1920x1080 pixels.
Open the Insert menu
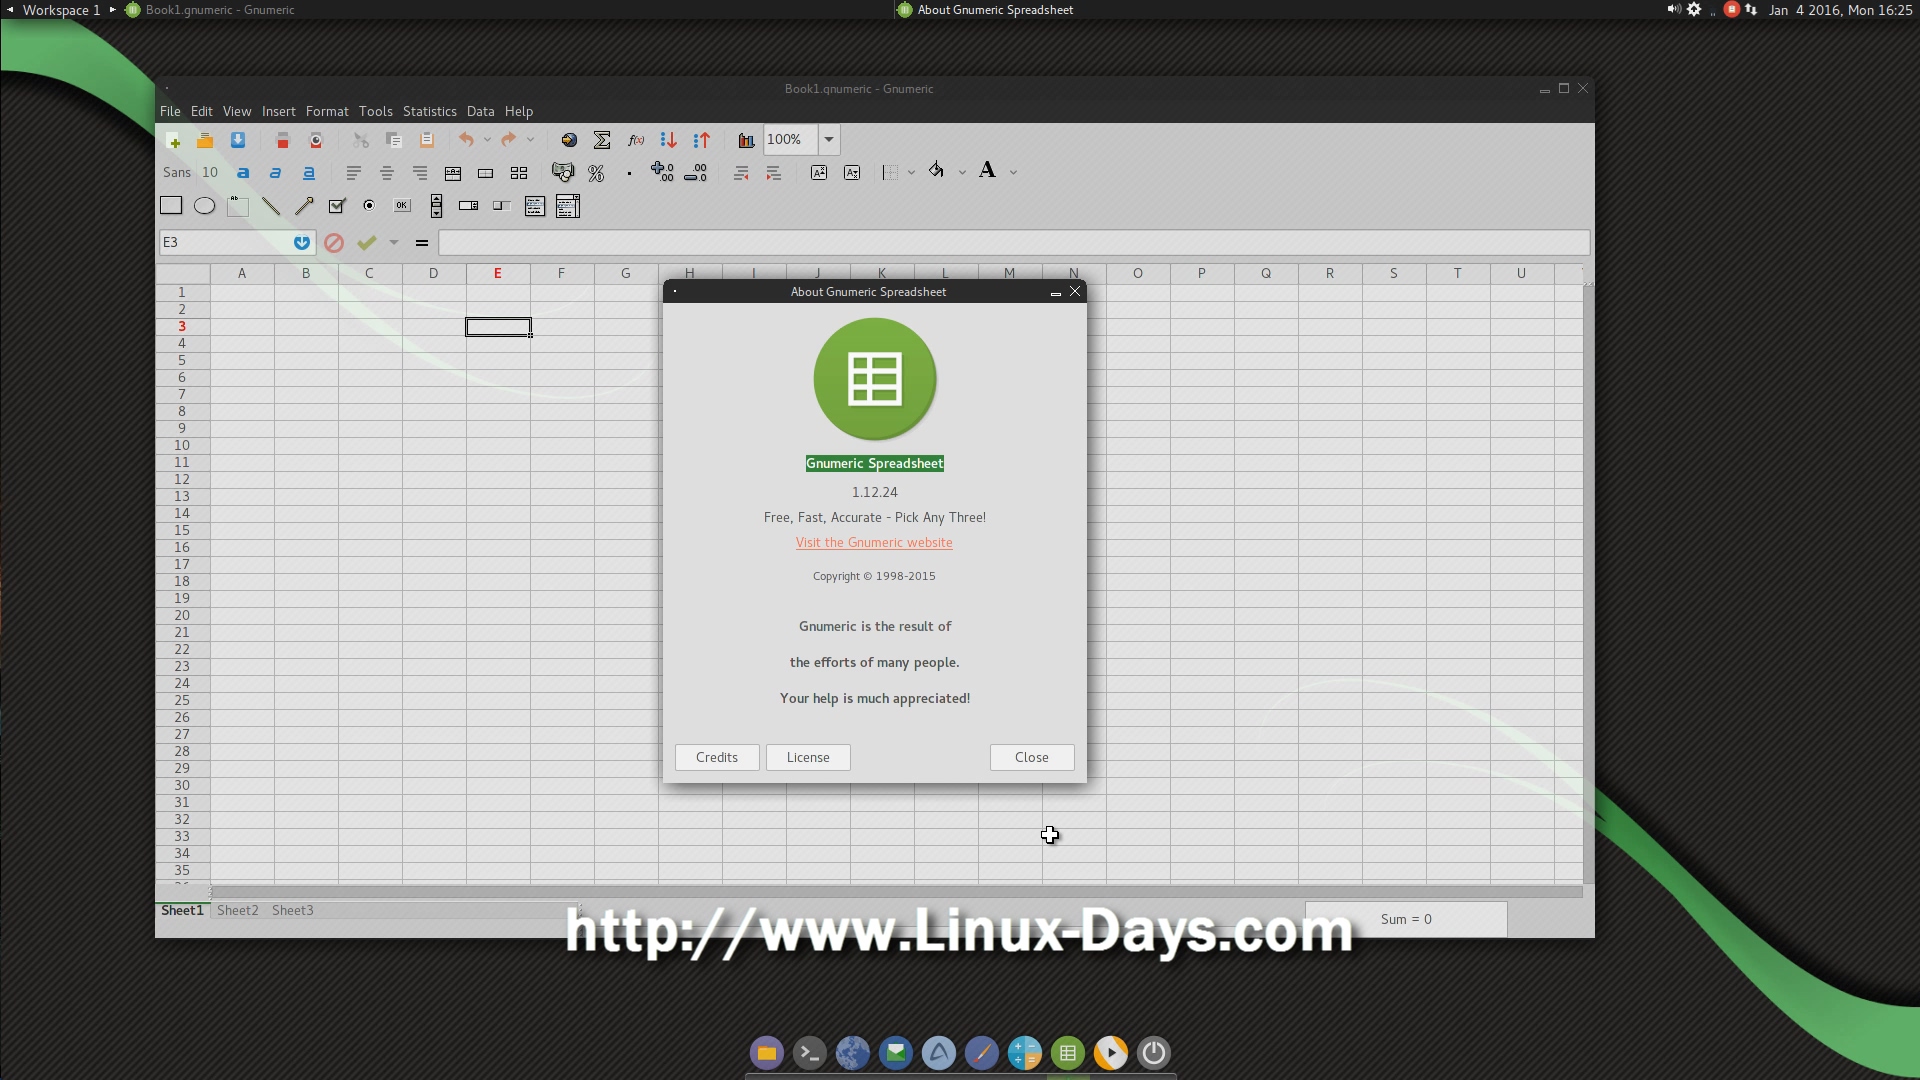[279, 111]
